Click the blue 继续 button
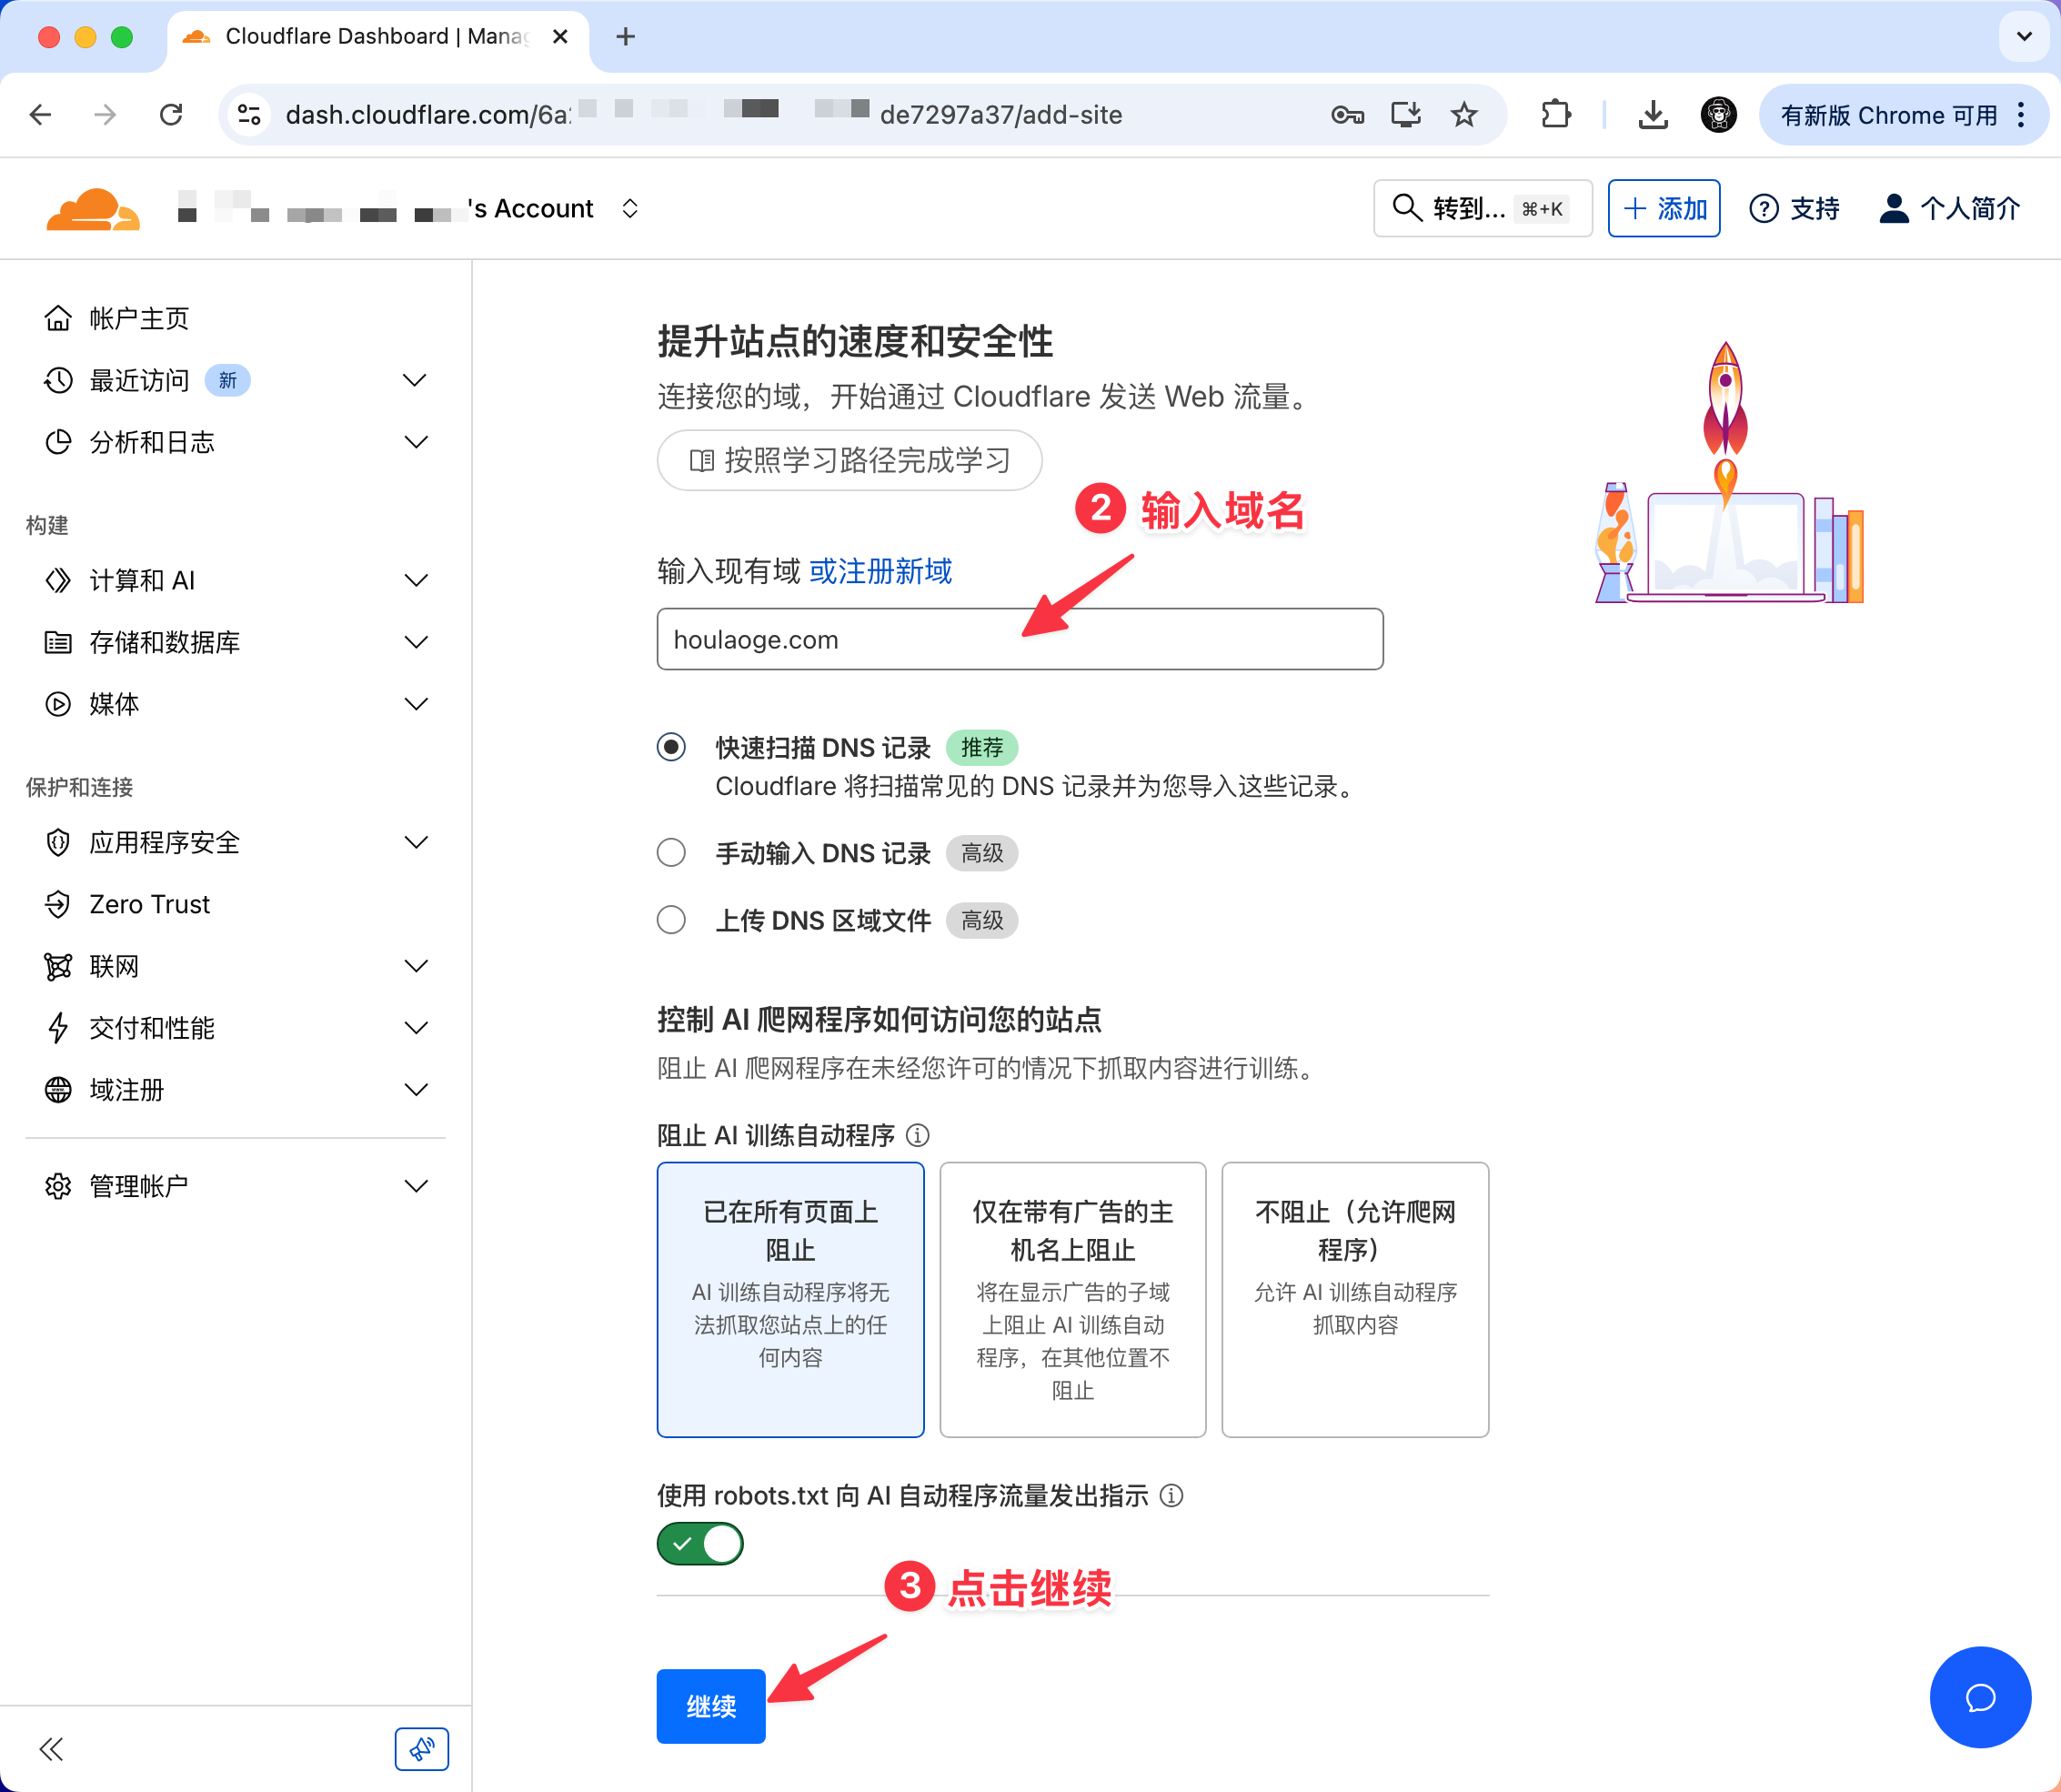Screen dimensions: 2061x1792 711,1706
